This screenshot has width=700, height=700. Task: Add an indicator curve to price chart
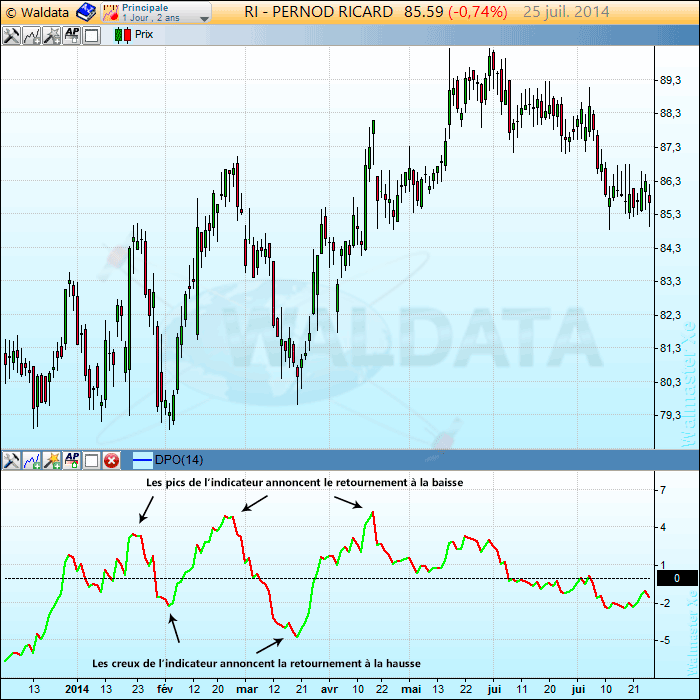31,35
